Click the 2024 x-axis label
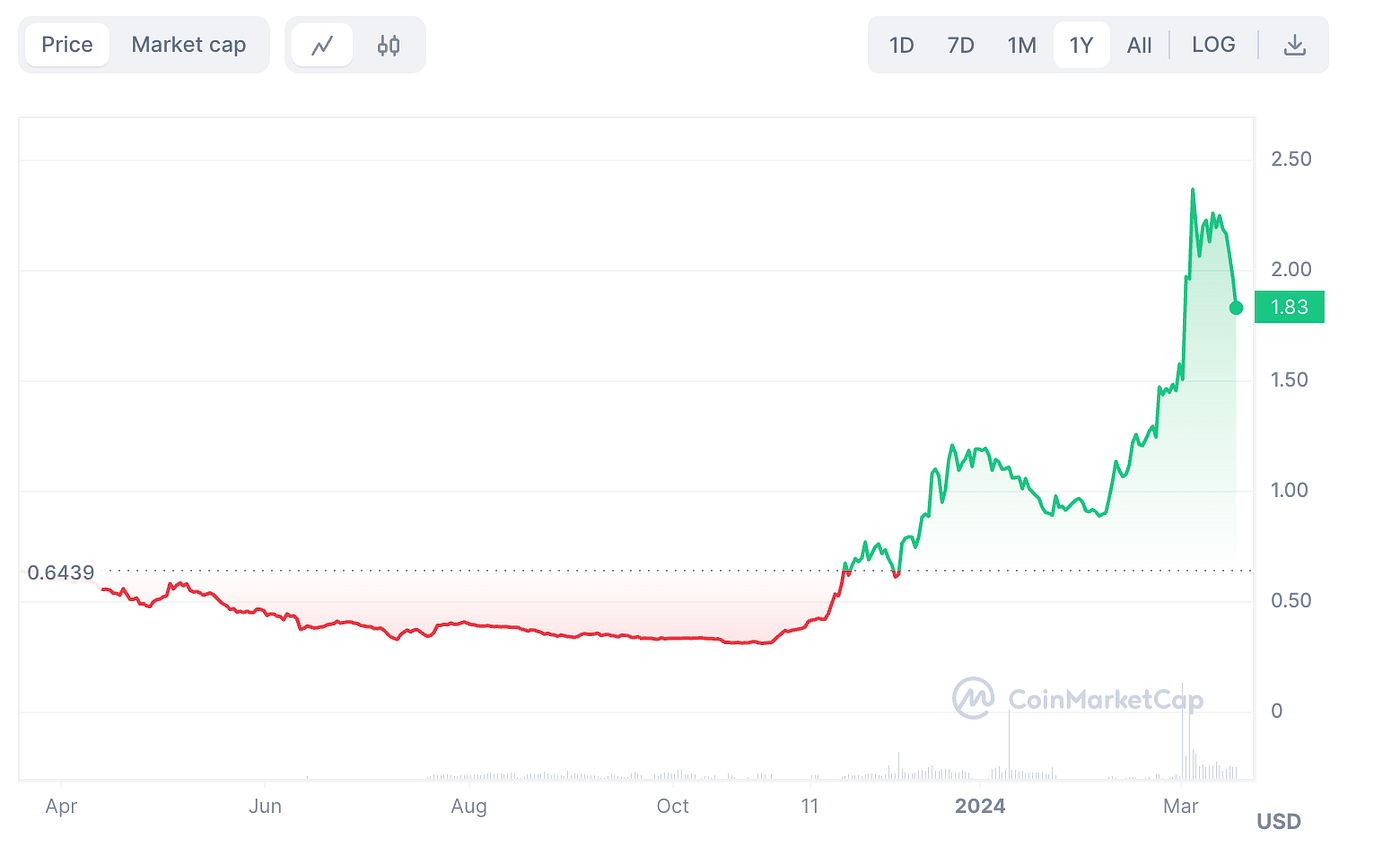 (980, 806)
